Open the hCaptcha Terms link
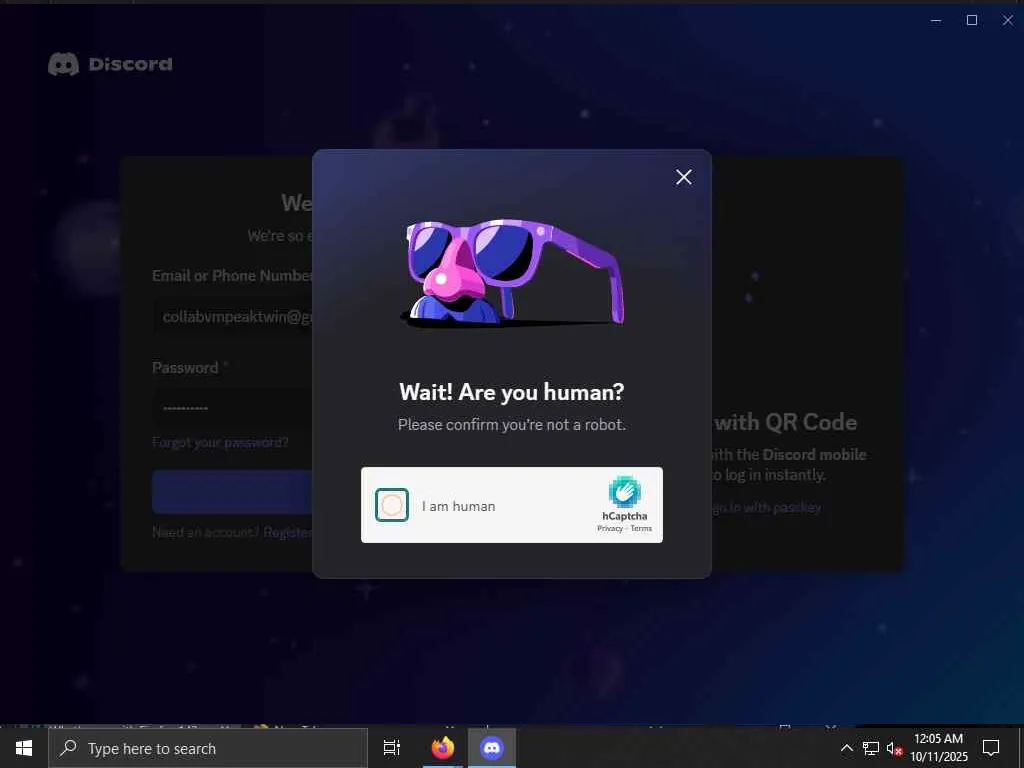The image size is (1024, 768). [641, 528]
